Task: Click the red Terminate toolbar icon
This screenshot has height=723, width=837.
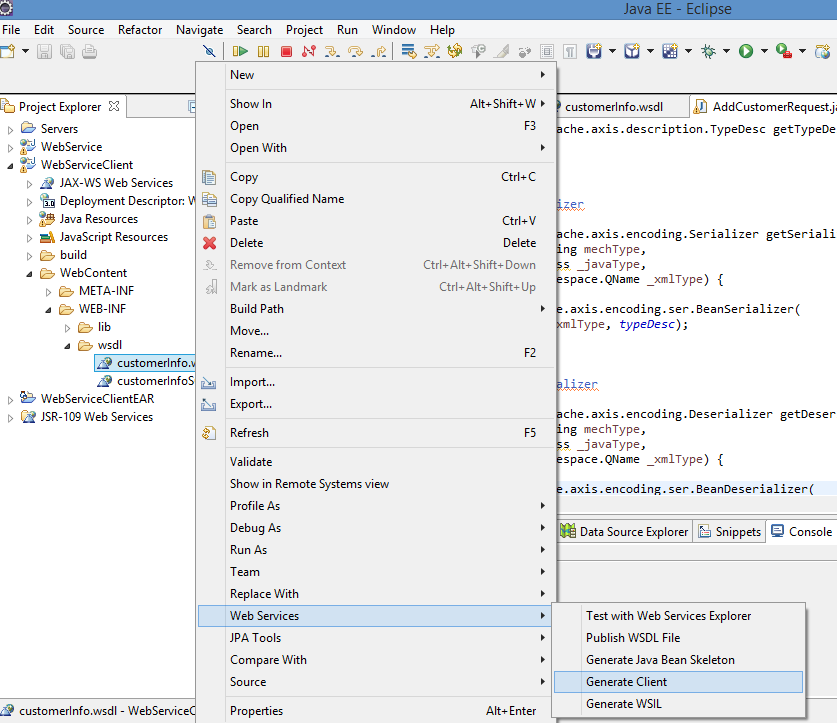Action: point(286,51)
